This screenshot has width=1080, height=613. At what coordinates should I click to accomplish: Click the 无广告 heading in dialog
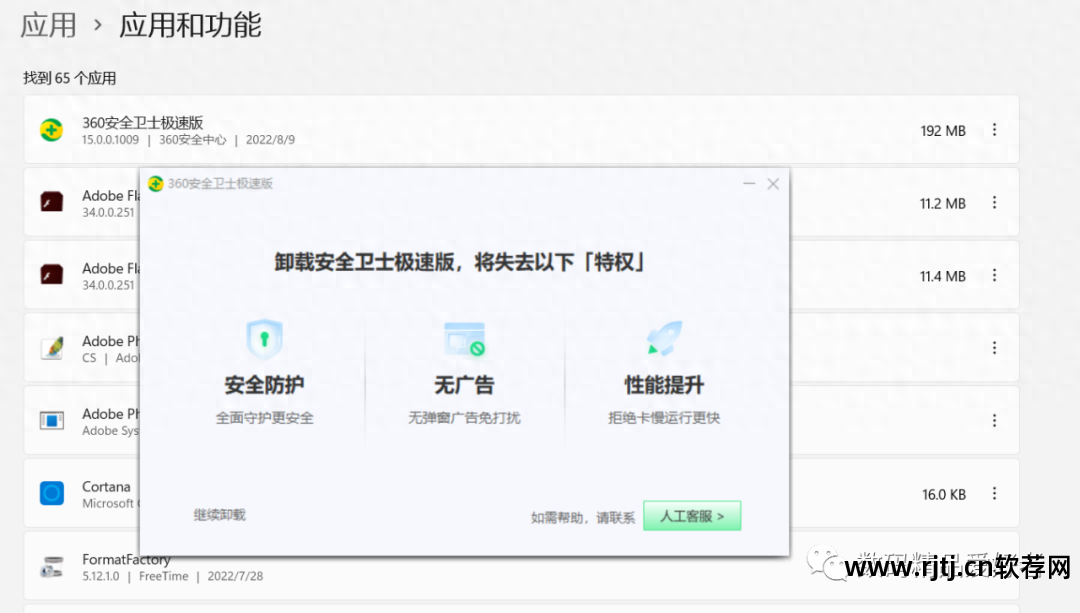pos(464,385)
